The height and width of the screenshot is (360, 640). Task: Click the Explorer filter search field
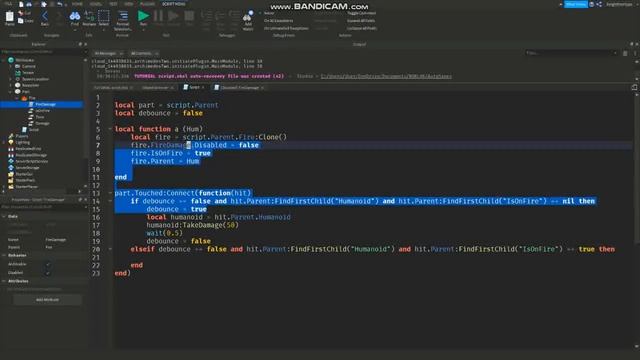point(43,52)
